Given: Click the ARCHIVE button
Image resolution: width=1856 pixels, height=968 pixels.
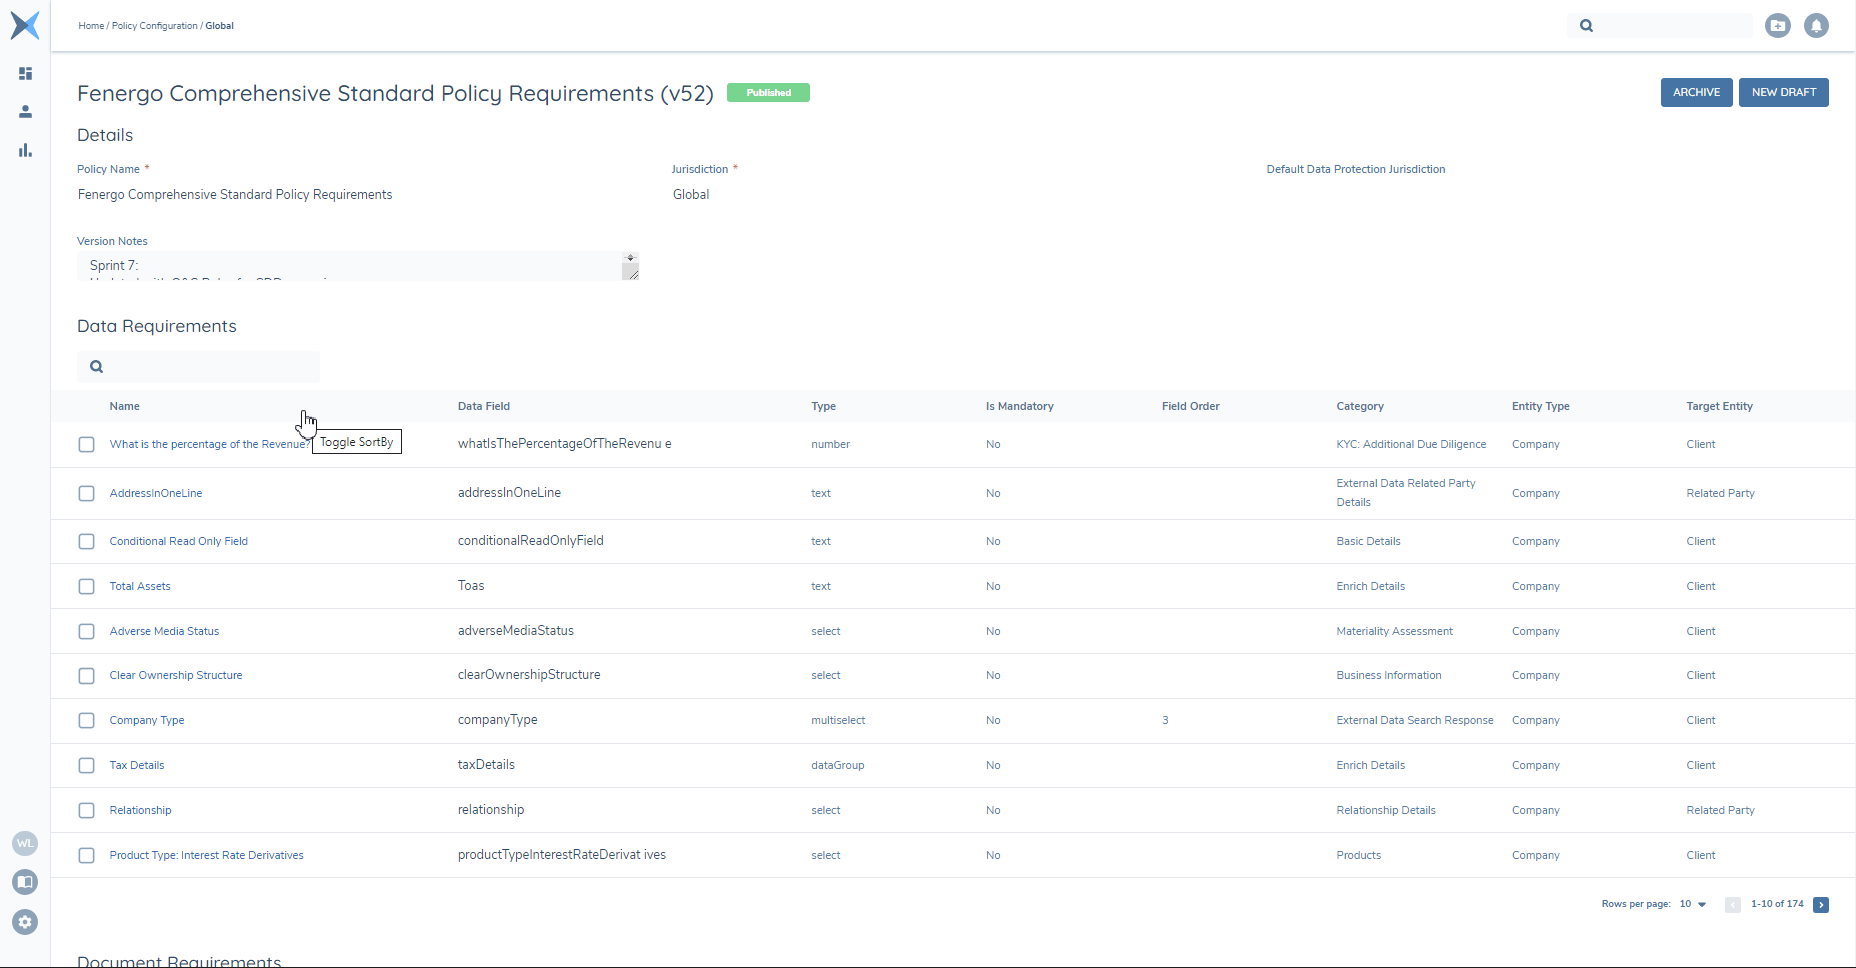Looking at the screenshot, I should [x=1696, y=92].
